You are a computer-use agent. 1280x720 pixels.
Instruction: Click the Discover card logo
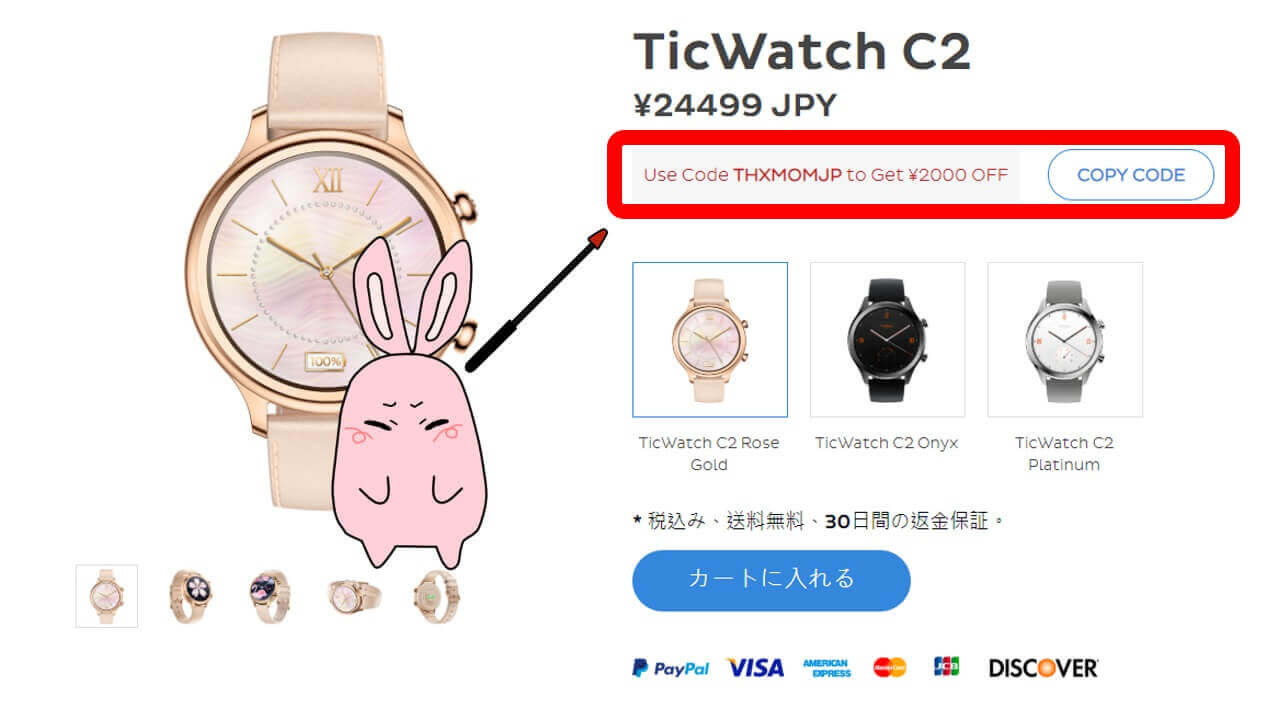(x=1043, y=668)
